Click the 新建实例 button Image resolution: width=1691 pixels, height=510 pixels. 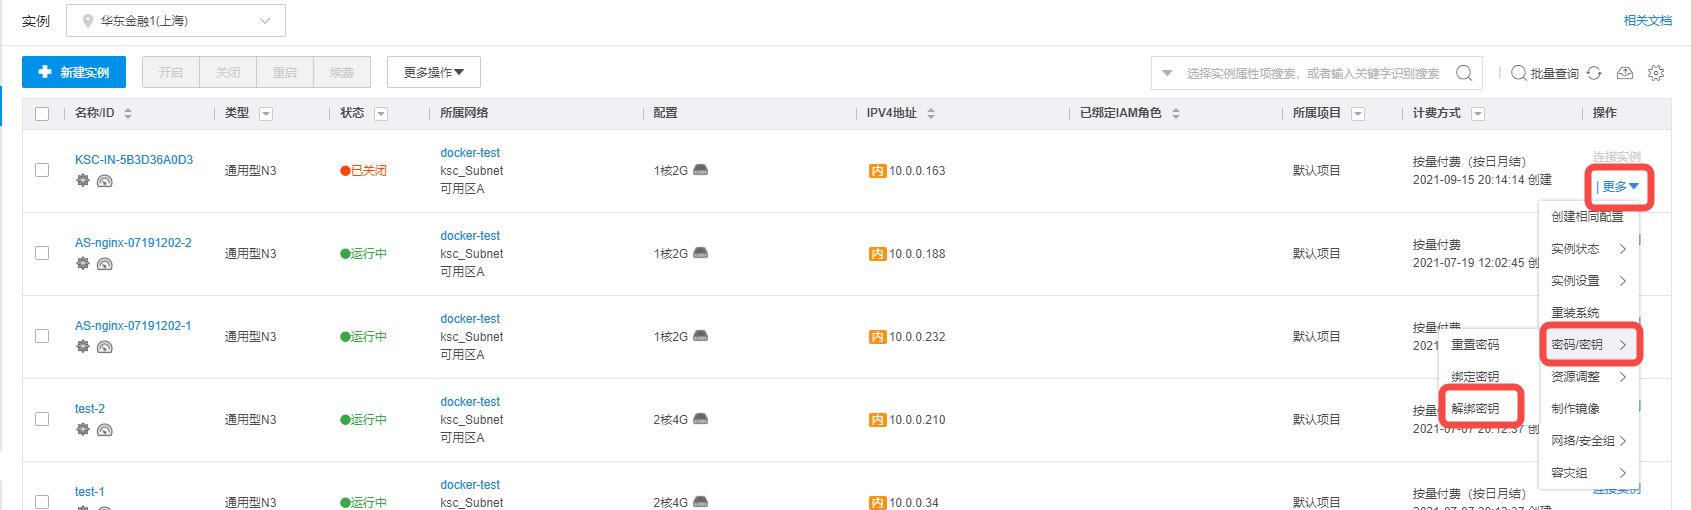coord(74,72)
